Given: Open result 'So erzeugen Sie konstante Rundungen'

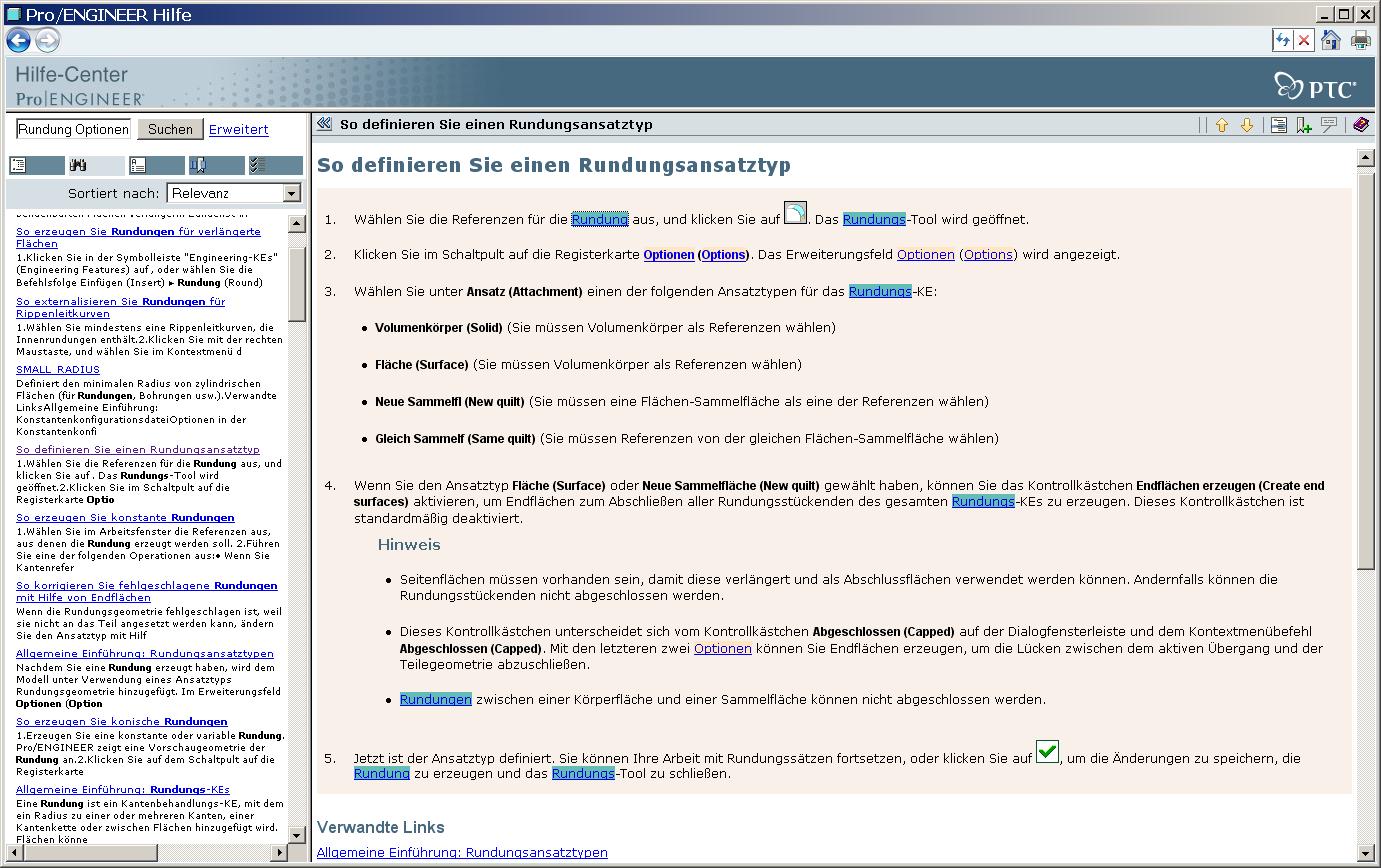Looking at the screenshot, I should tap(125, 517).
